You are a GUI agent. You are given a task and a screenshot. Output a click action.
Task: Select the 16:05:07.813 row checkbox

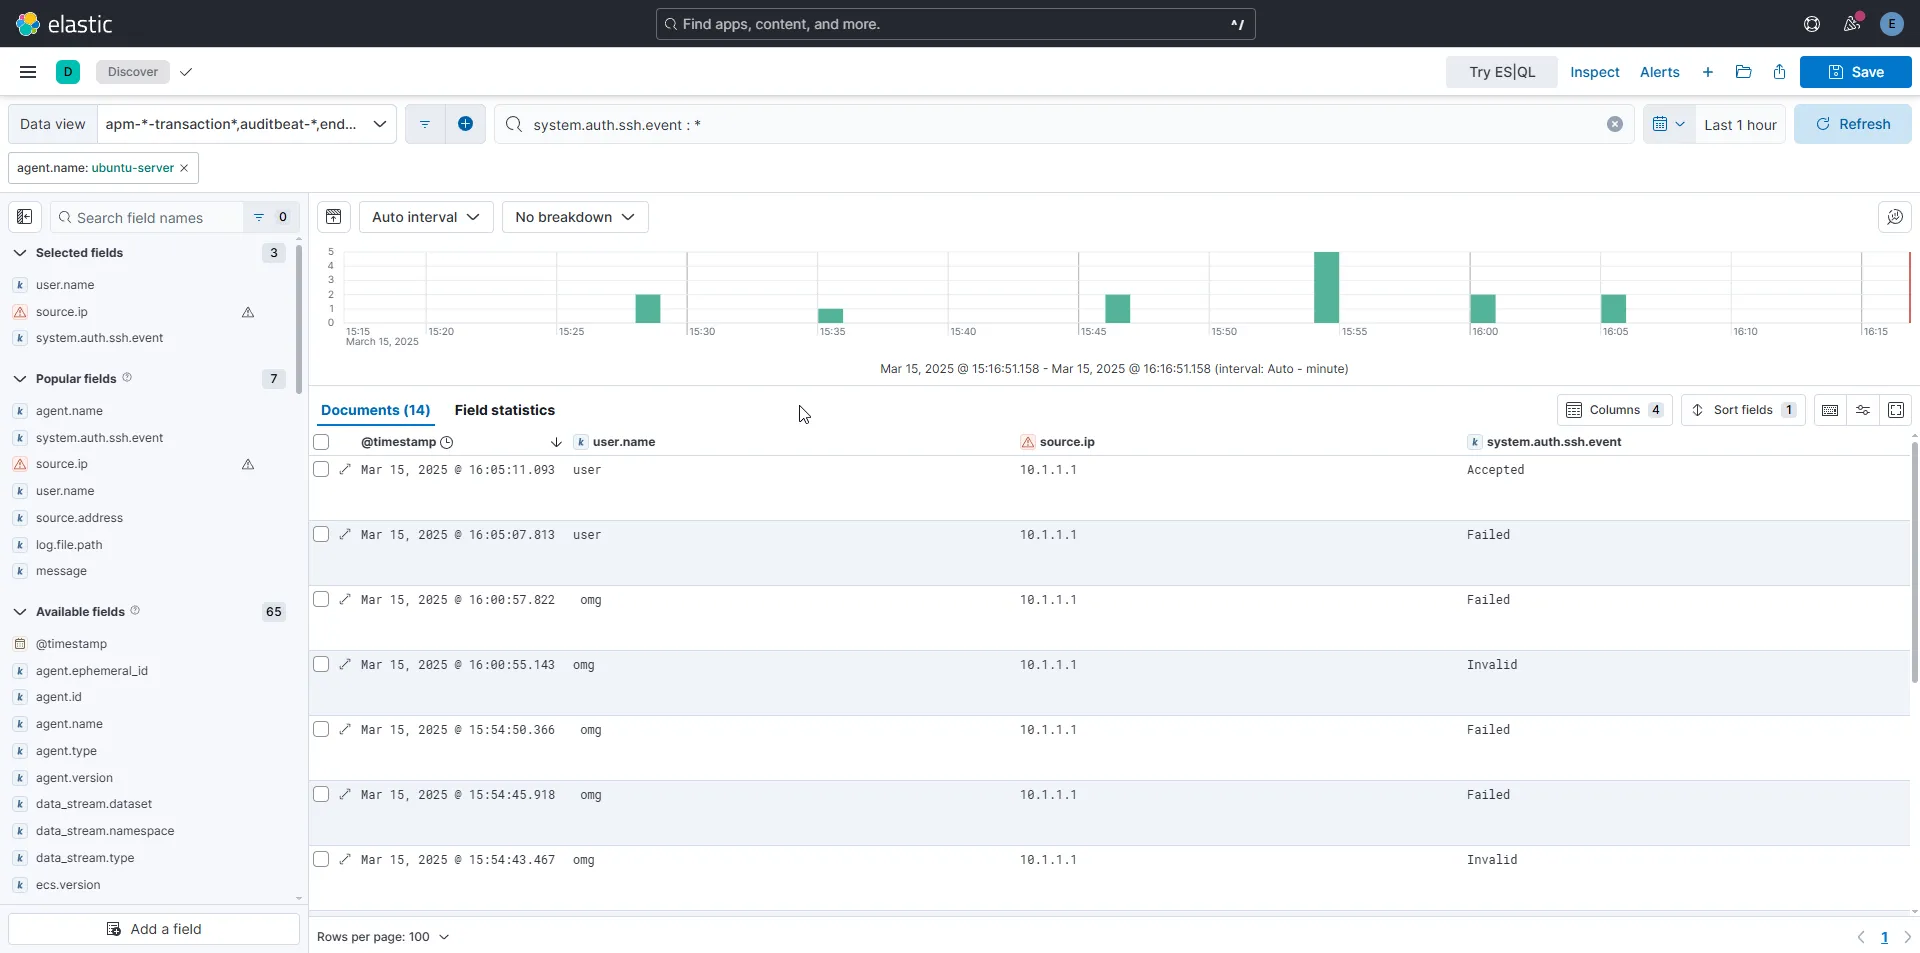point(321,535)
